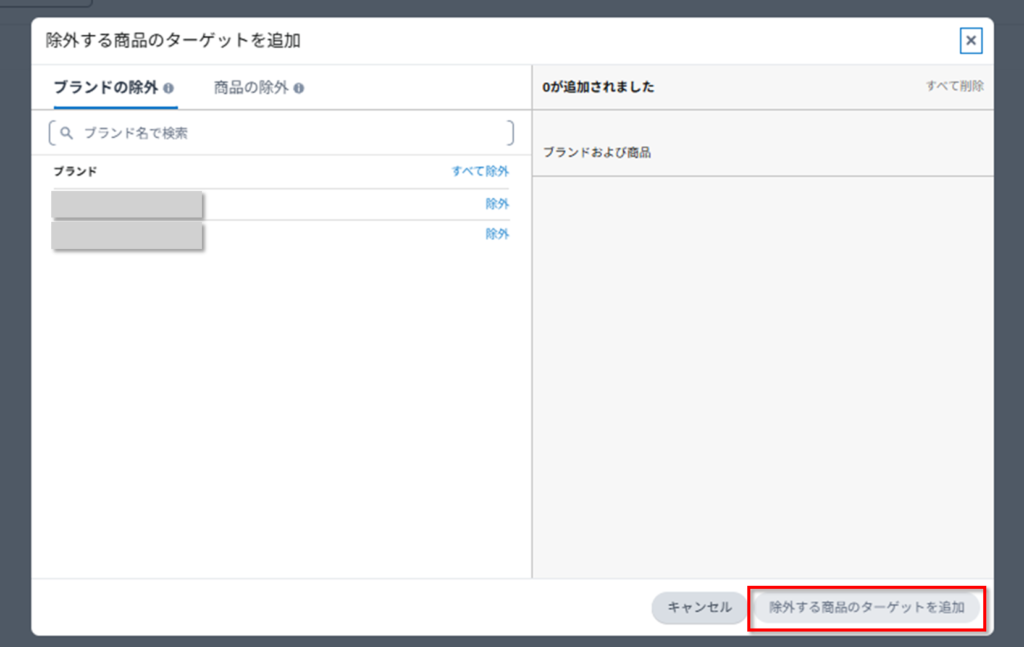The width and height of the screenshot is (1024, 647).
Task: Click 除外 for the second brand
Action: point(497,234)
